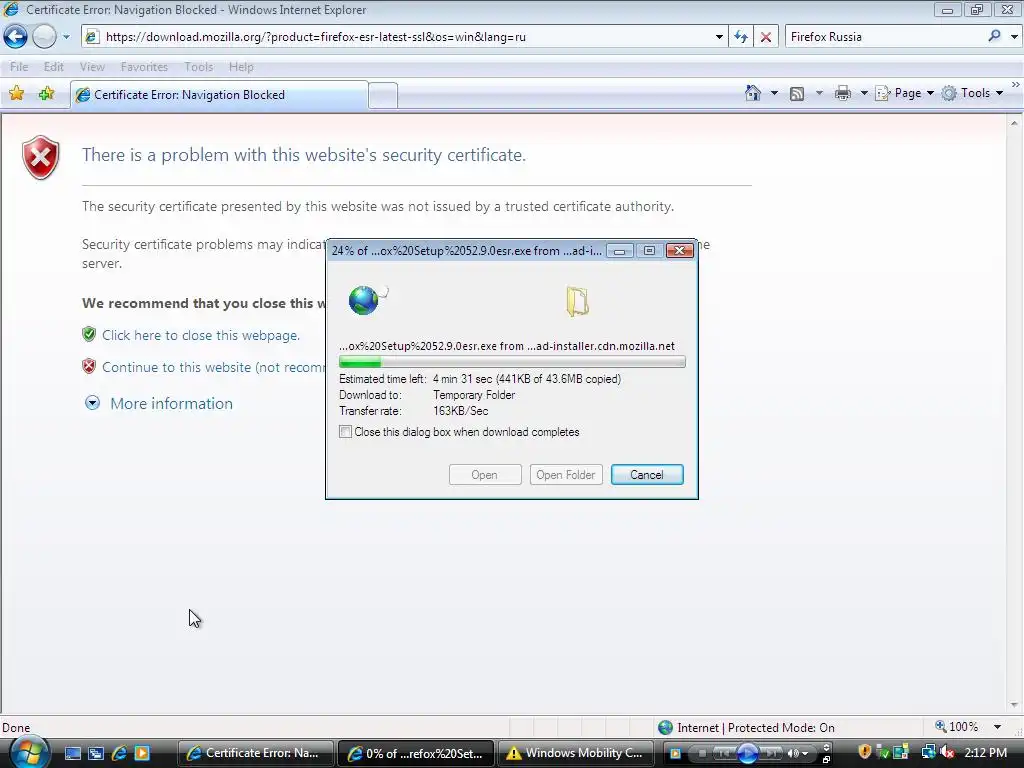The width and height of the screenshot is (1024, 768).
Task: Click 'Continue to this website' link
Action: (213, 367)
